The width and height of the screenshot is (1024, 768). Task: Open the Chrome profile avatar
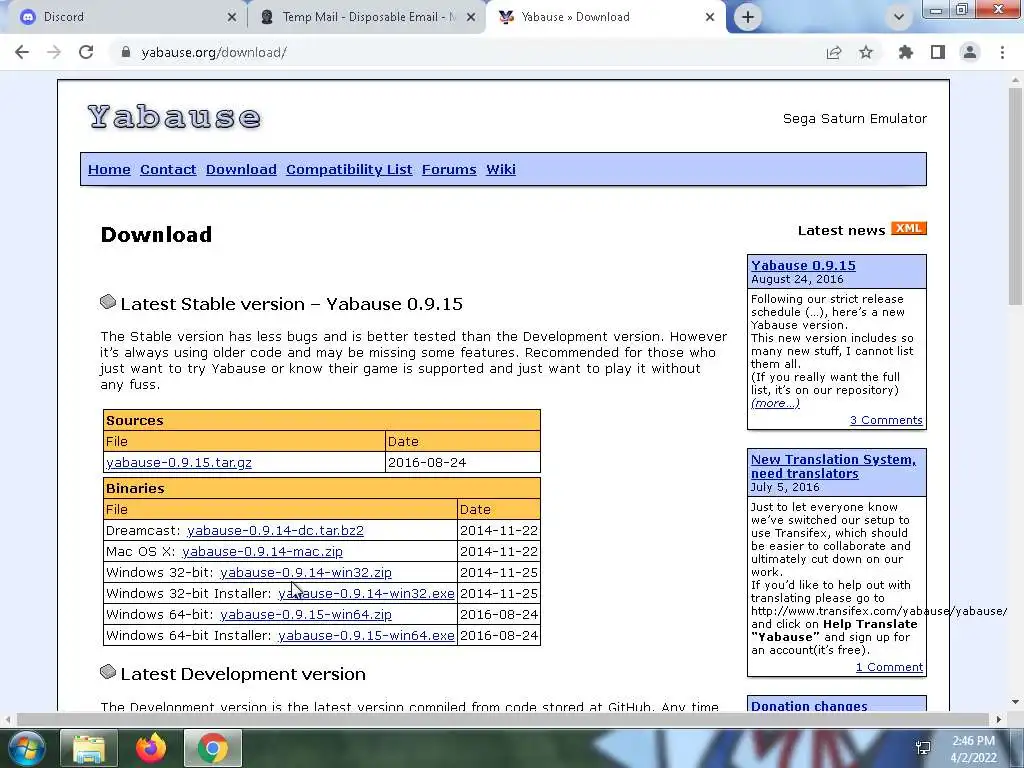[970, 52]
